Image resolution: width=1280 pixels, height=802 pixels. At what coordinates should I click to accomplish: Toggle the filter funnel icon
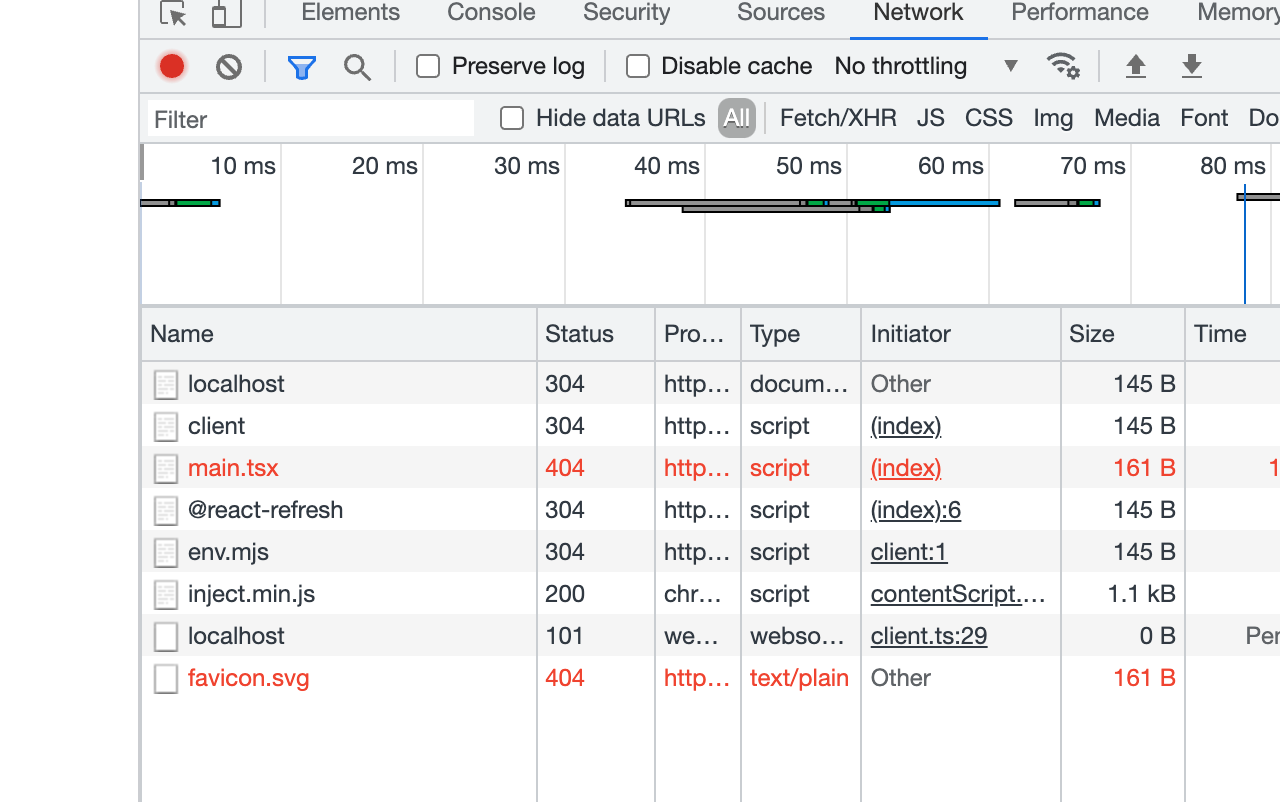pyautogui.click(x=301, y=67)
